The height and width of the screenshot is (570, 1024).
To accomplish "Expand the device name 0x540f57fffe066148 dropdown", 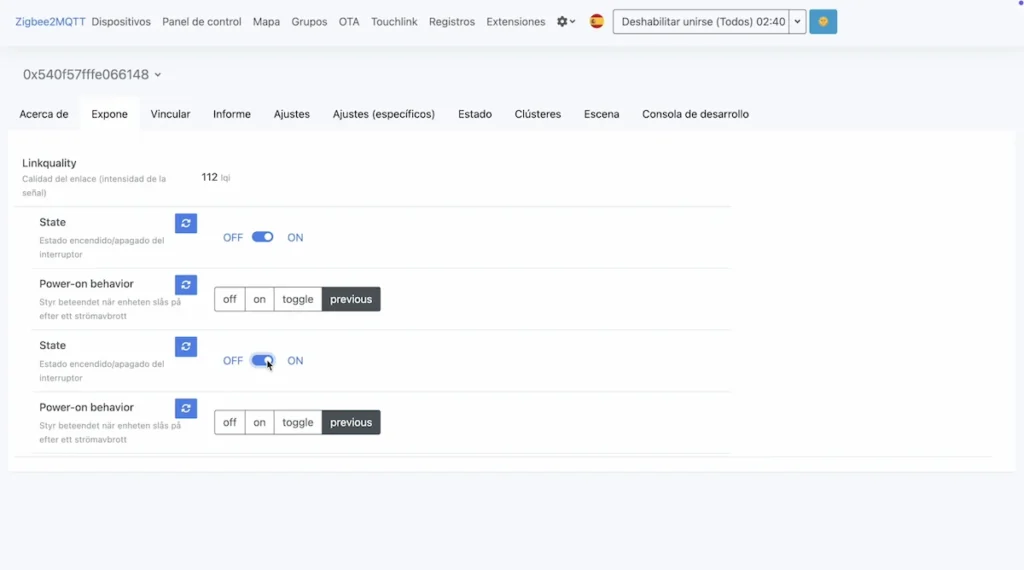I will point(92,75).
